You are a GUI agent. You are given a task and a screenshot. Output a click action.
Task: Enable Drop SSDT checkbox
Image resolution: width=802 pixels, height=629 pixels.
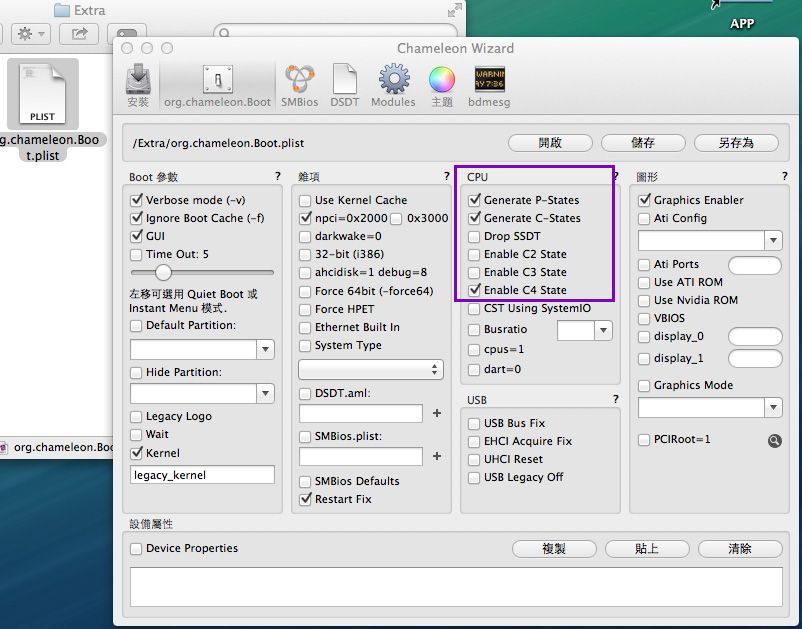[x=474, y=236]
